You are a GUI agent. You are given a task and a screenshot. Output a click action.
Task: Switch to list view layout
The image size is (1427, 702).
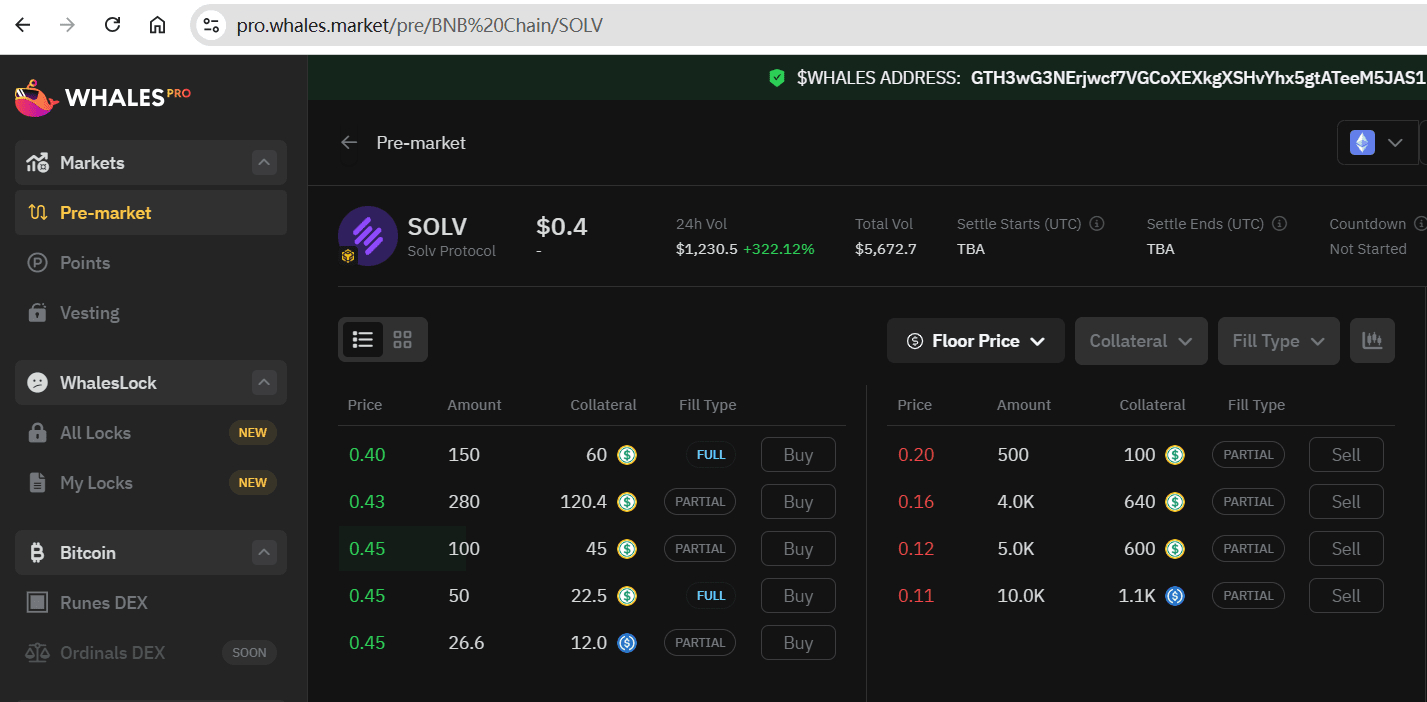tap(363, 339)
